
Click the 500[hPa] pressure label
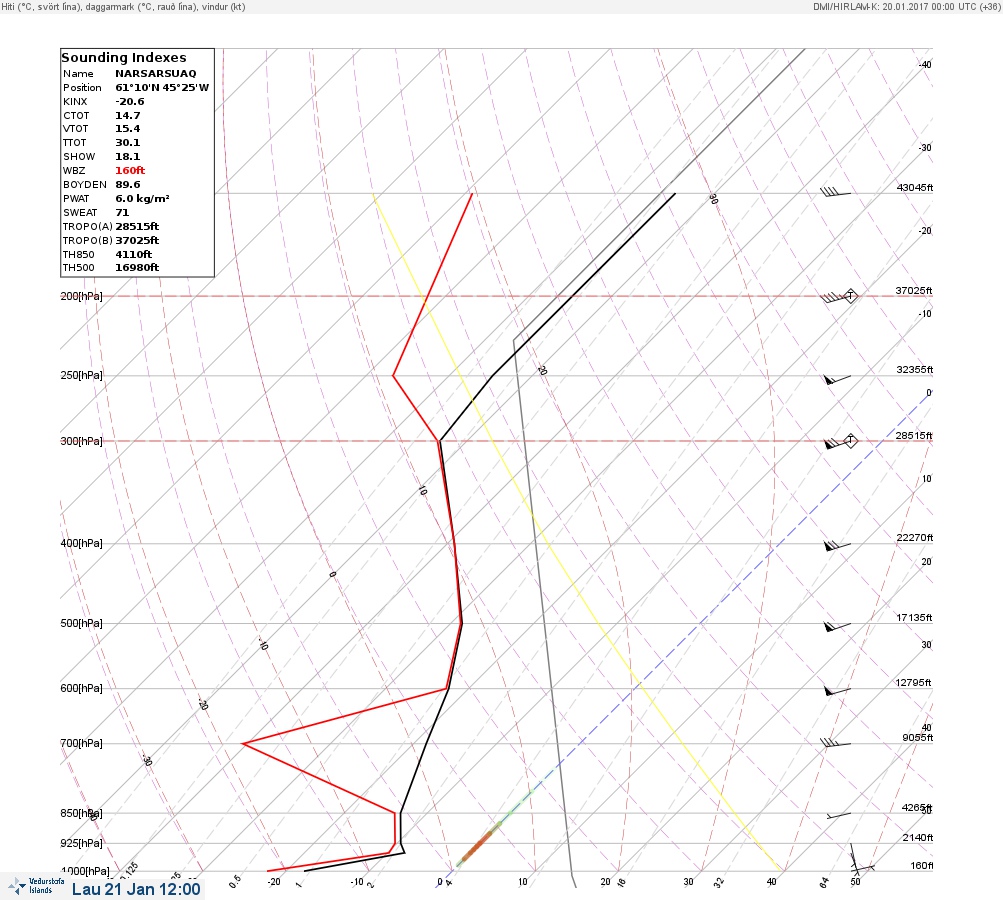coord(81,624)
